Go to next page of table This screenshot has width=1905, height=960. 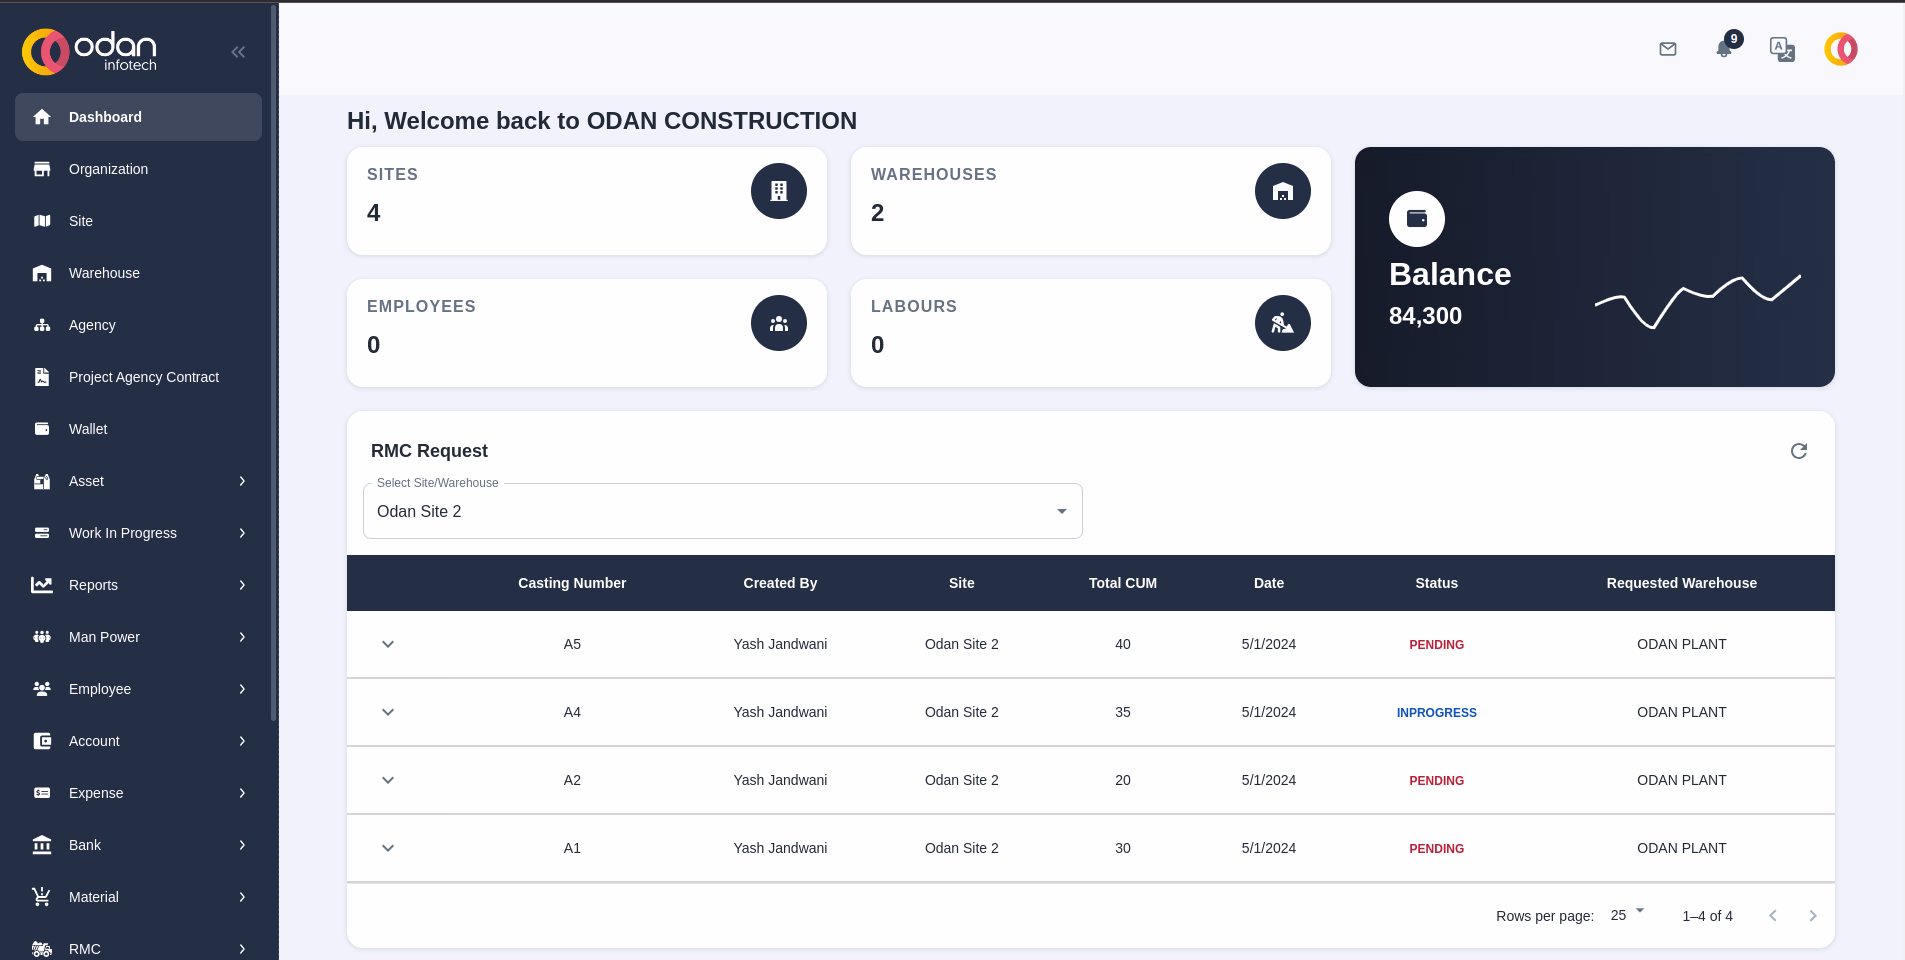pyautogui.click(x=1812, y=916)
